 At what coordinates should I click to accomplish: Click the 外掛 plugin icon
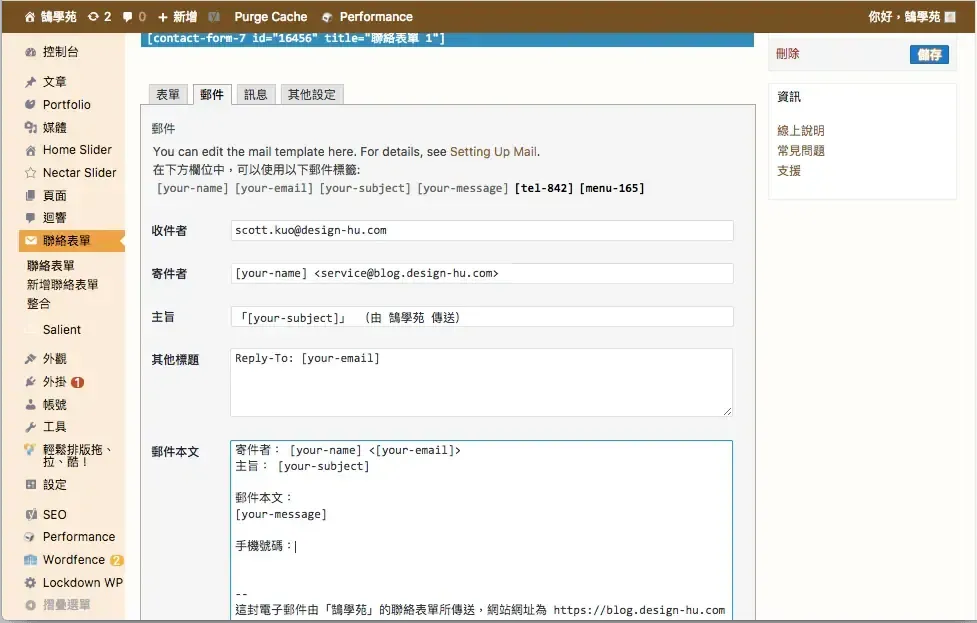click(31, 382)
